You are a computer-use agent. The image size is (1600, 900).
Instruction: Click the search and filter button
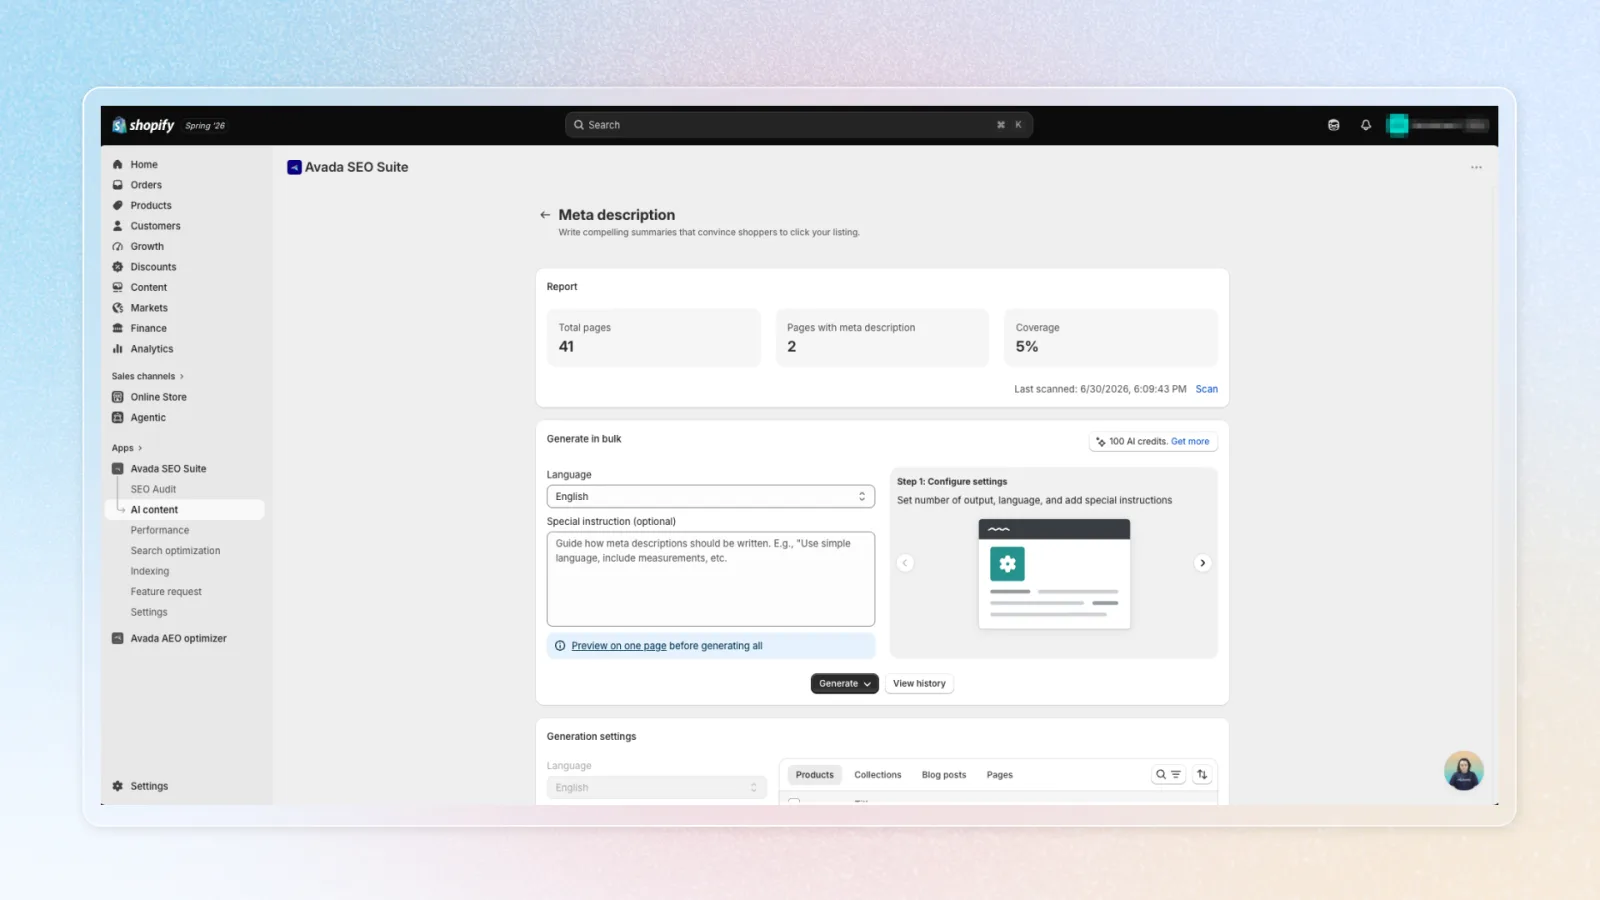pyautogui.click(x=1168, y=775)
